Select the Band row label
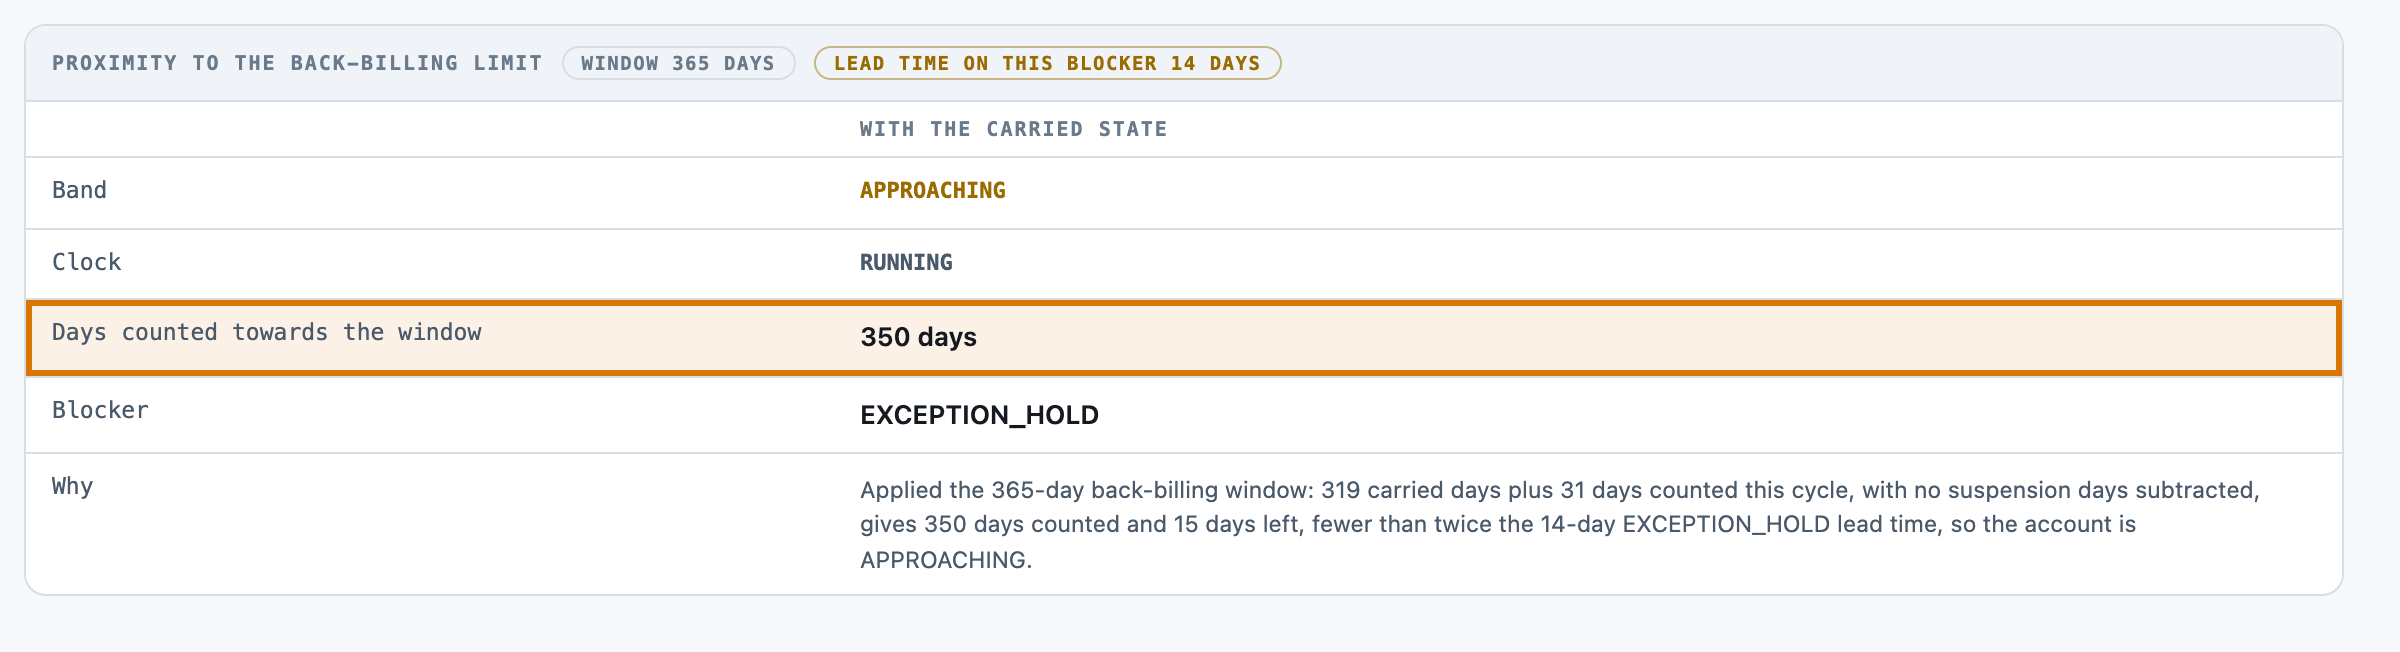 pos(79,190)
